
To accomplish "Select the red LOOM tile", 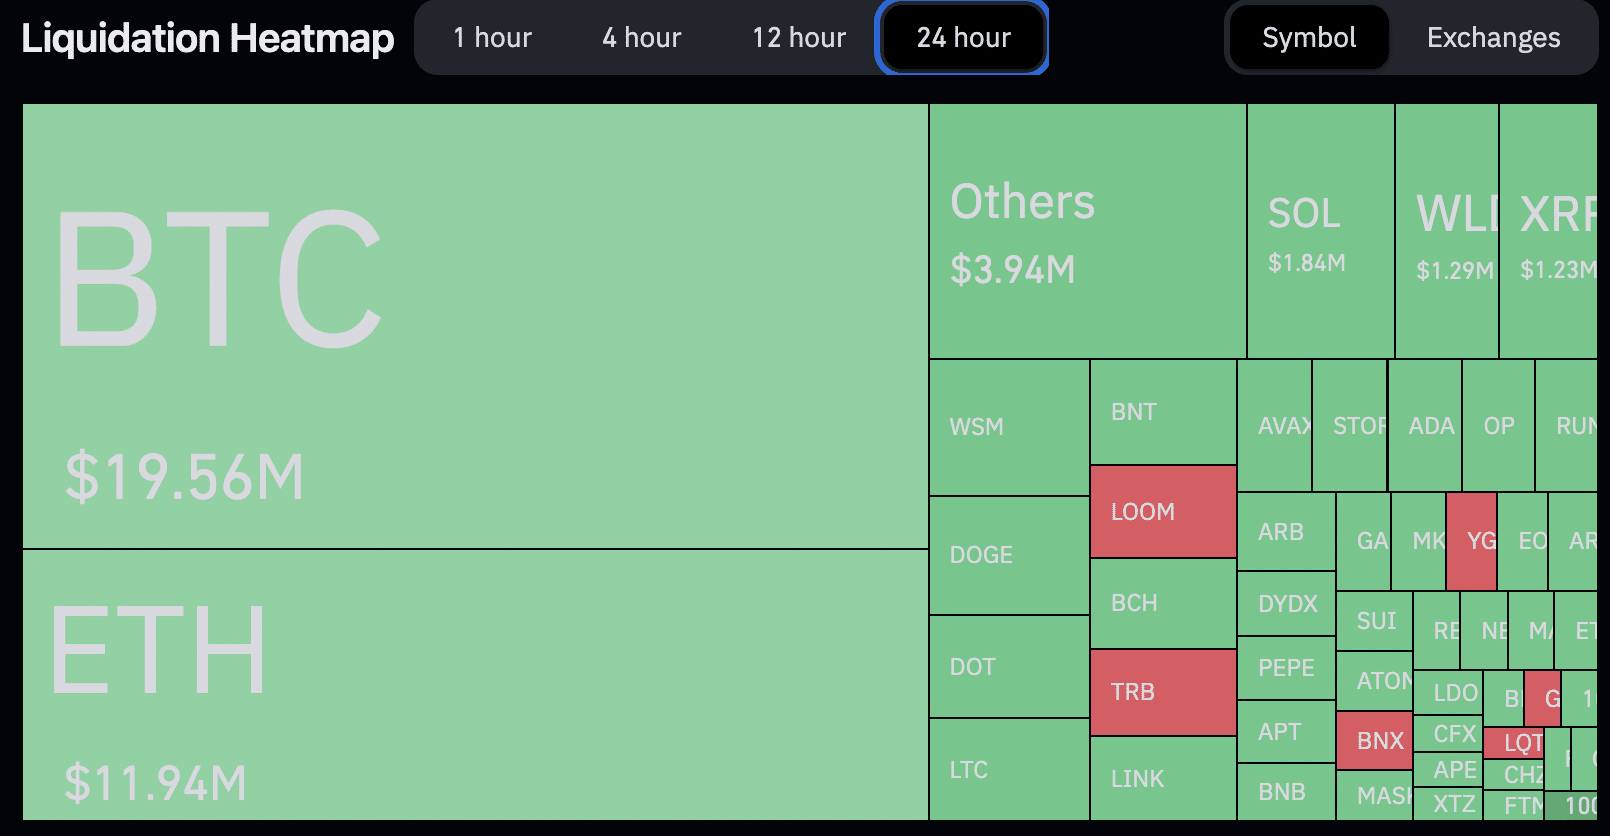I will (1163, 512).
